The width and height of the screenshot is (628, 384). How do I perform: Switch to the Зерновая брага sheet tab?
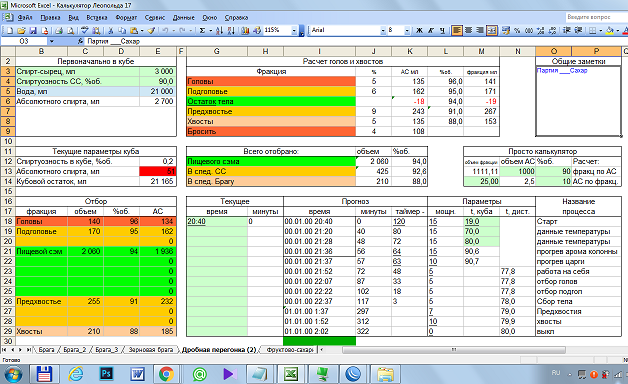tap(151, 350)
